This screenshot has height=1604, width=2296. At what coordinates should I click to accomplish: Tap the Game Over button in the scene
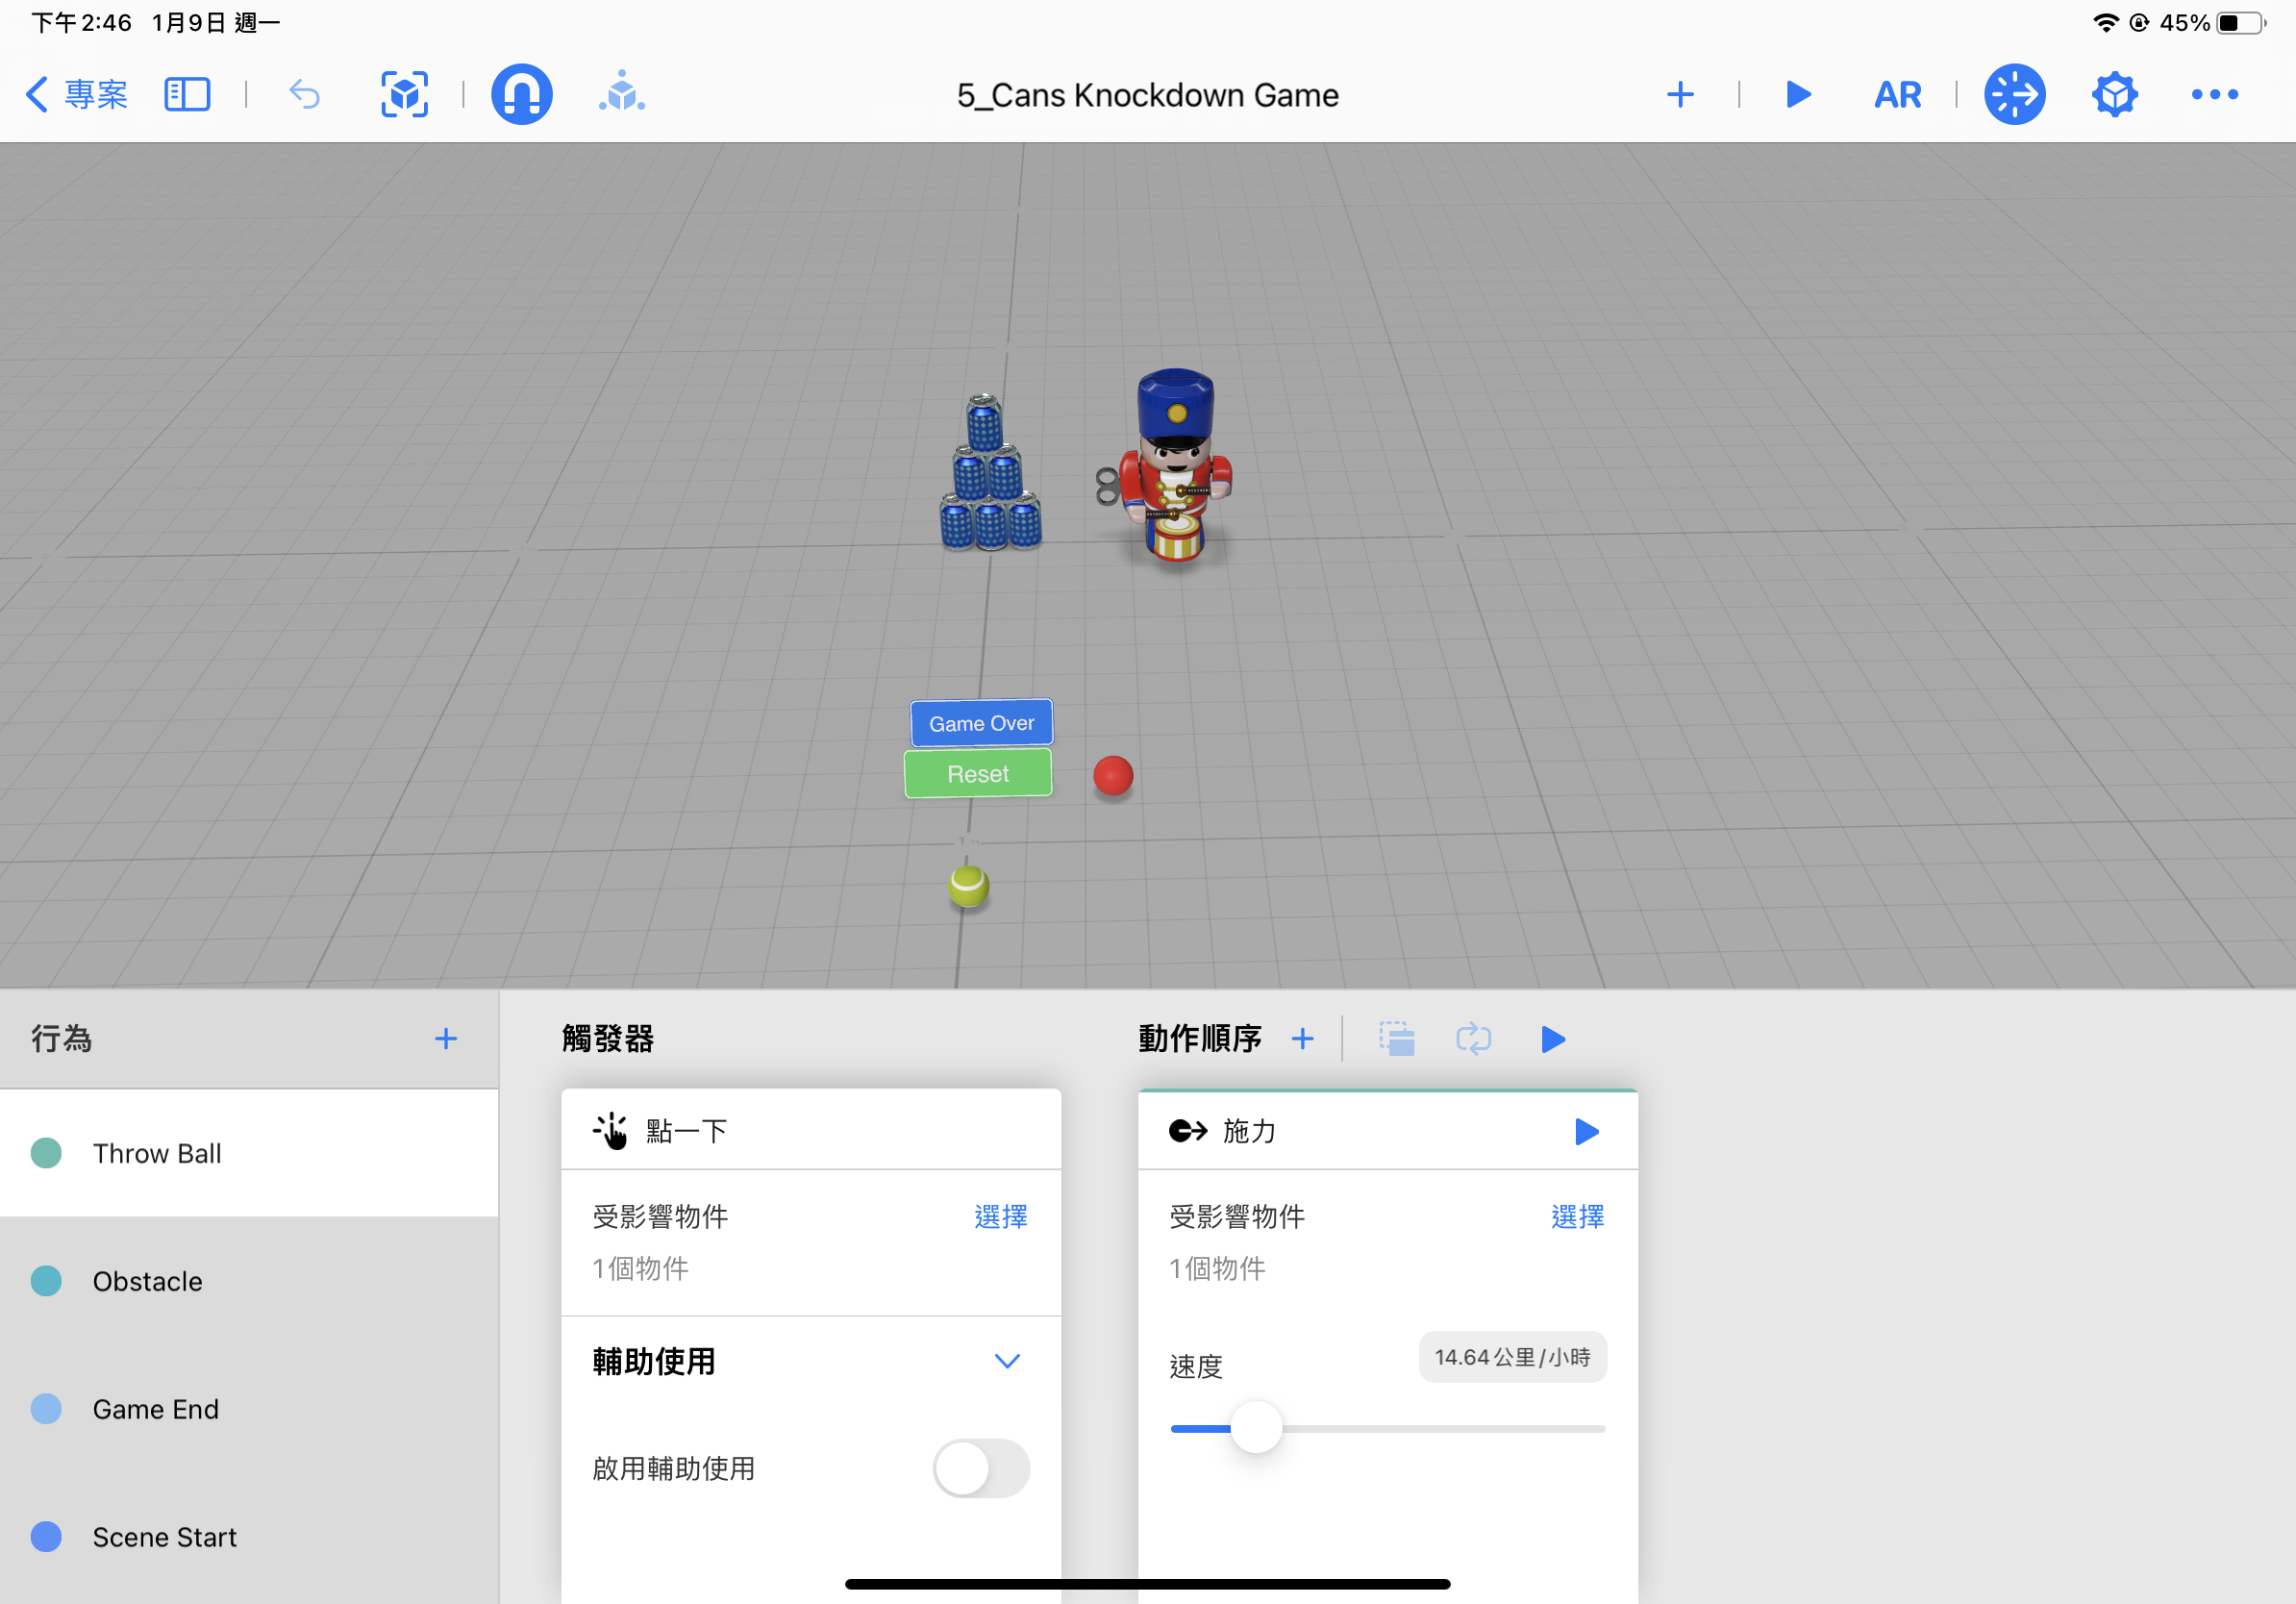(x=981, y=722)
